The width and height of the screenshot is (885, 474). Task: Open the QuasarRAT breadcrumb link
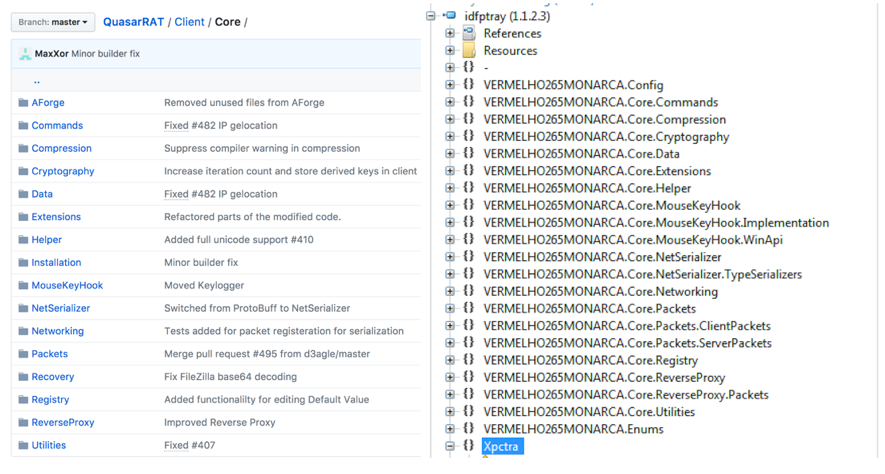(133, 22)
